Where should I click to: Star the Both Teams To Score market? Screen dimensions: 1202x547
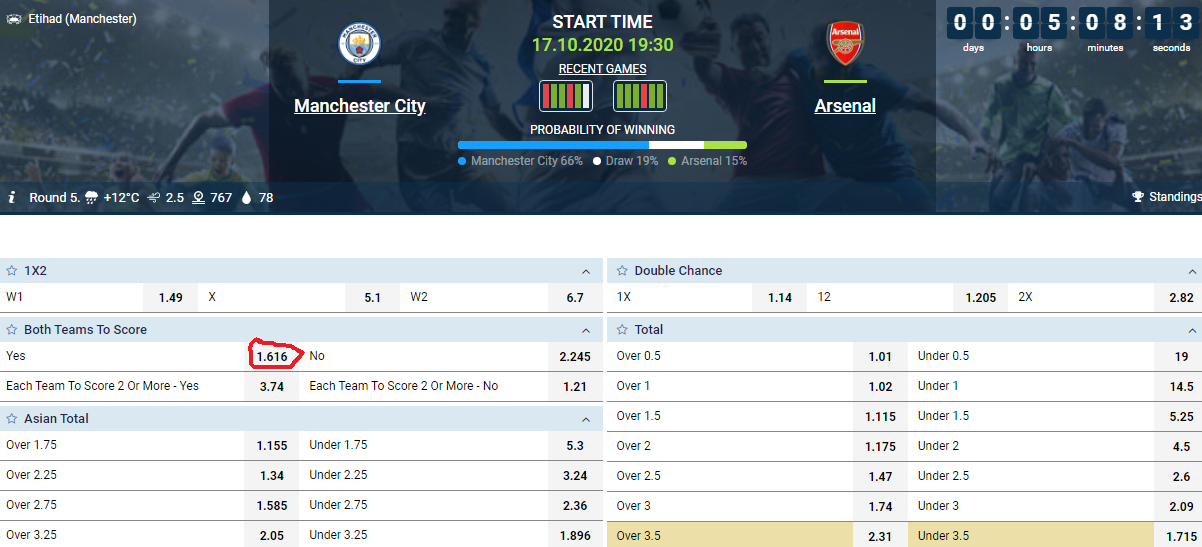coord(12,330)
